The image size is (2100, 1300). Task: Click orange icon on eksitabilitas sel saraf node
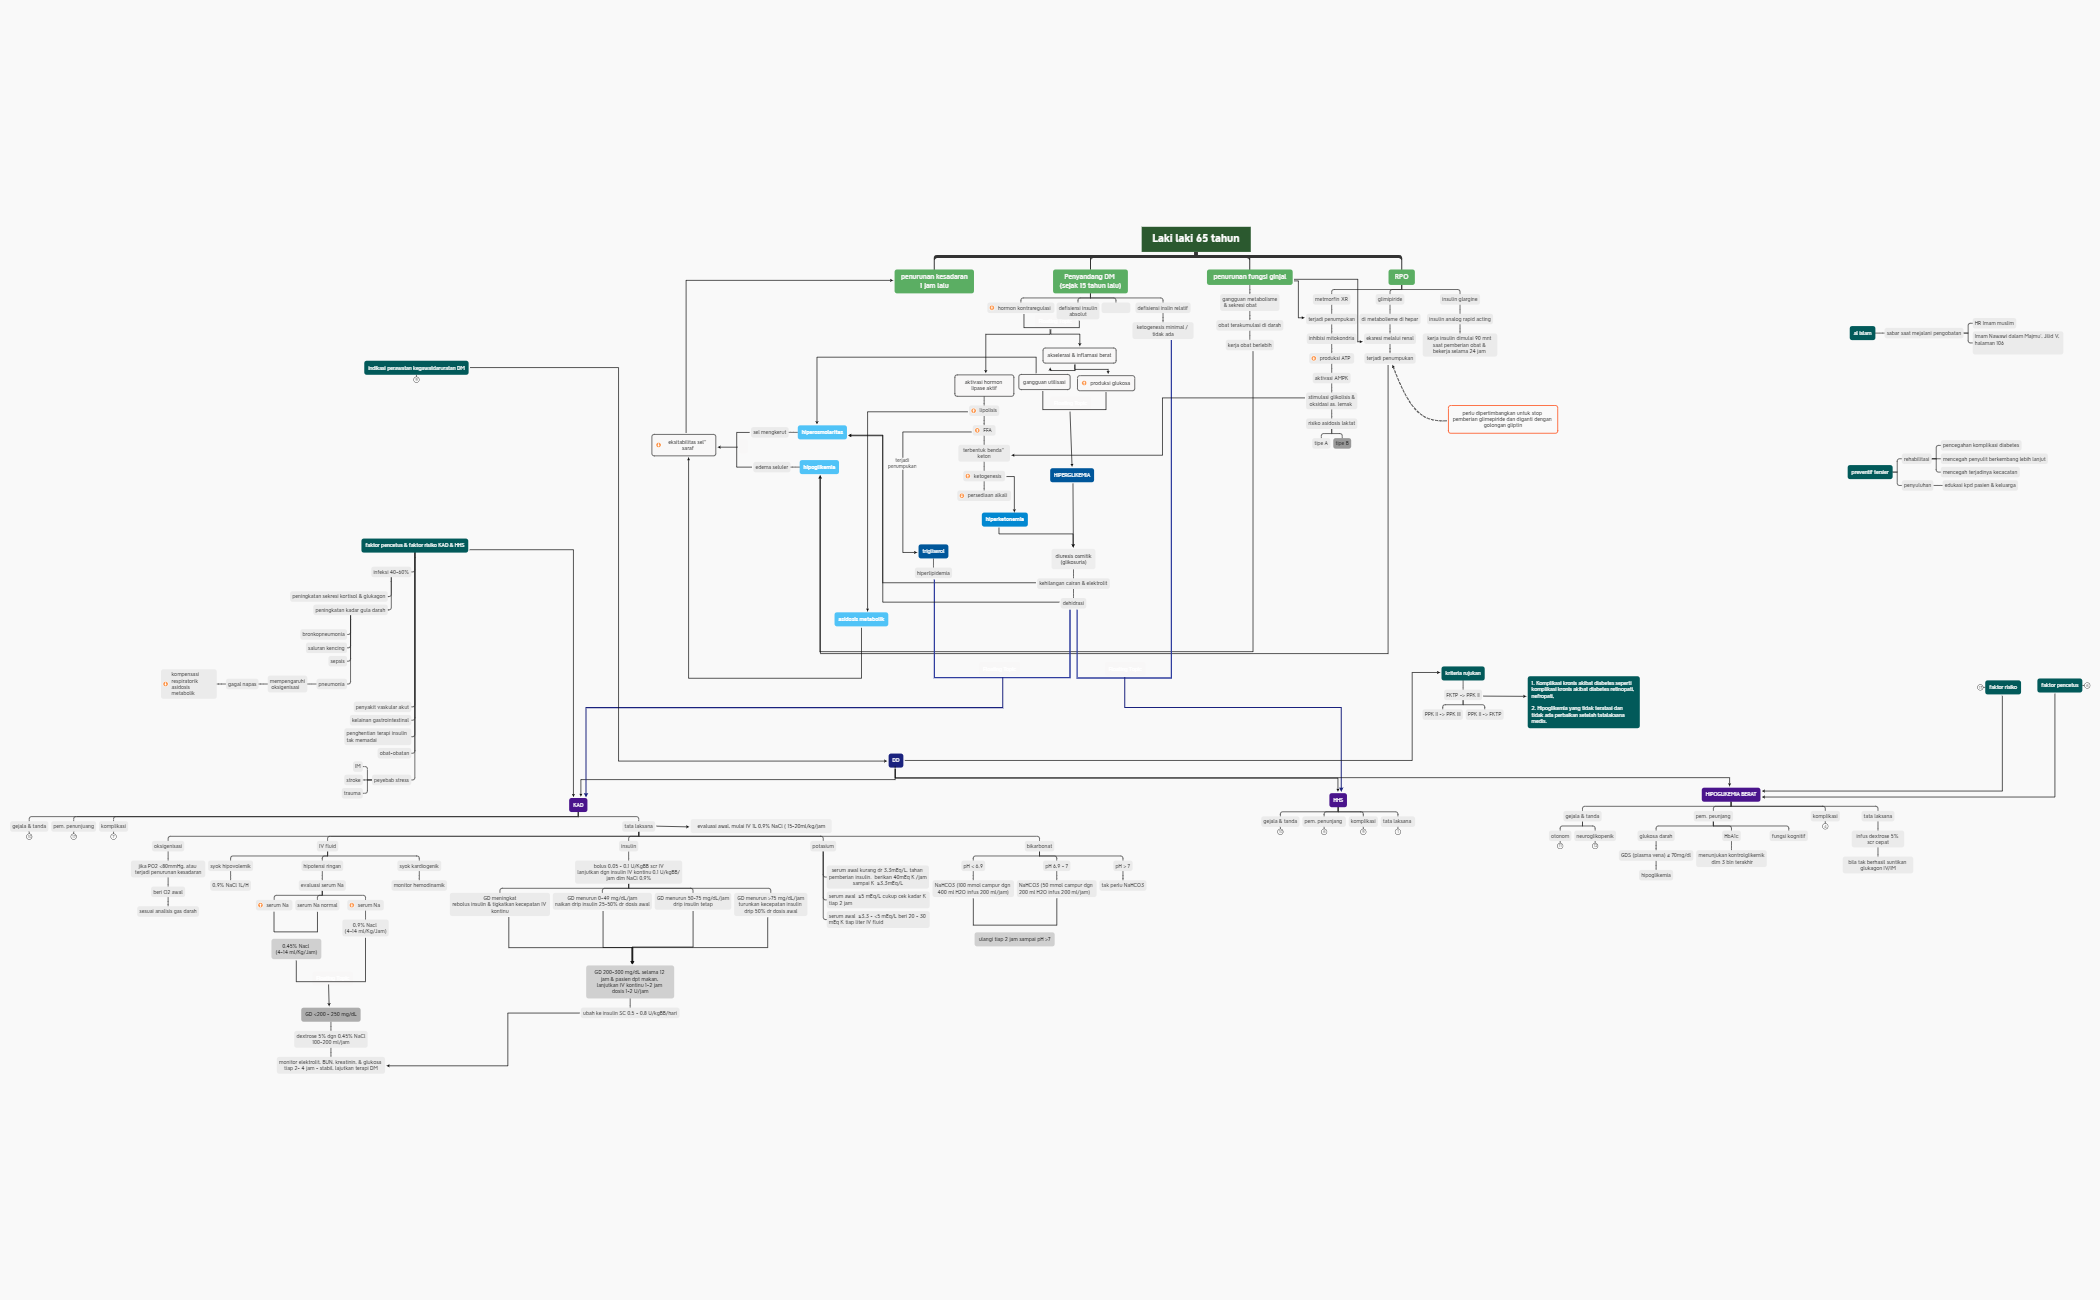coord(658,445)
